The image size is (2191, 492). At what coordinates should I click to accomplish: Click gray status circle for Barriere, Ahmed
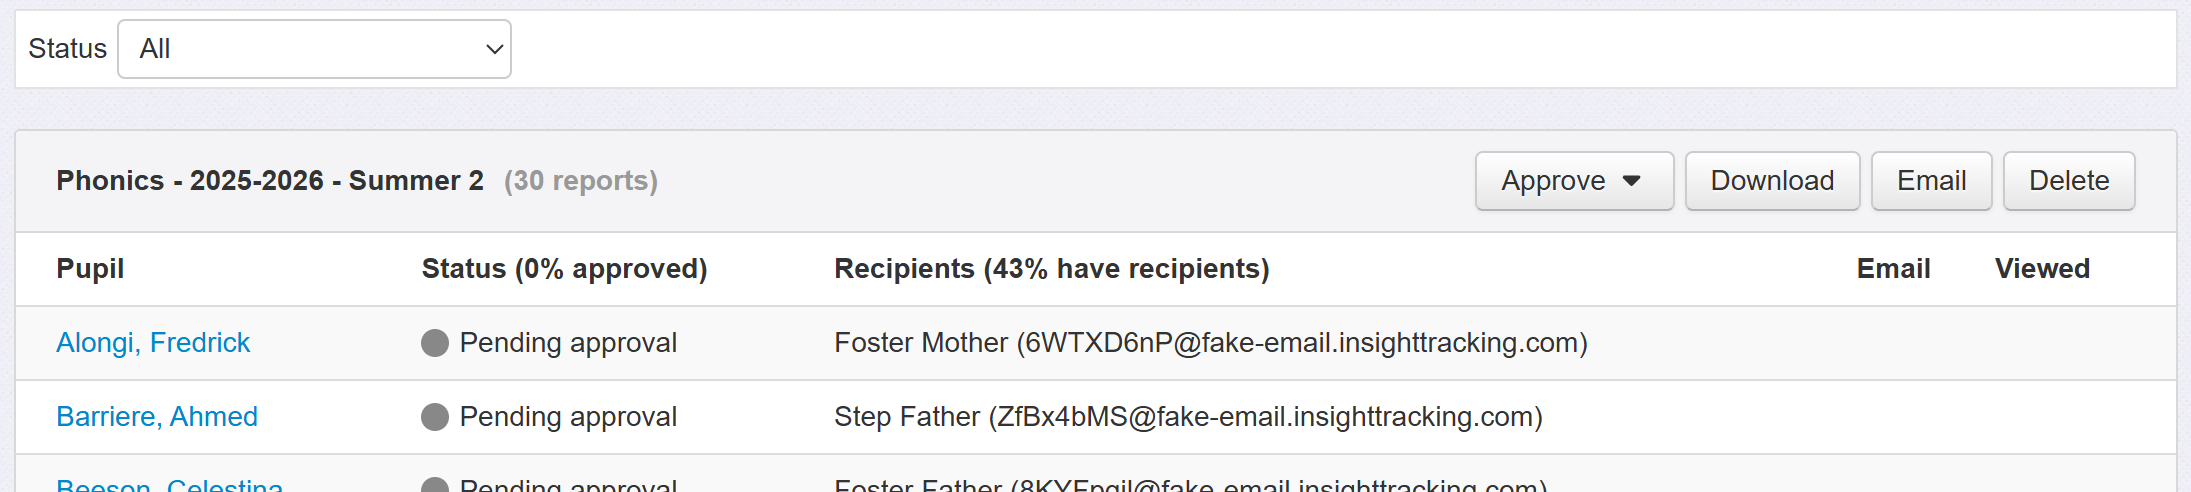435,417
